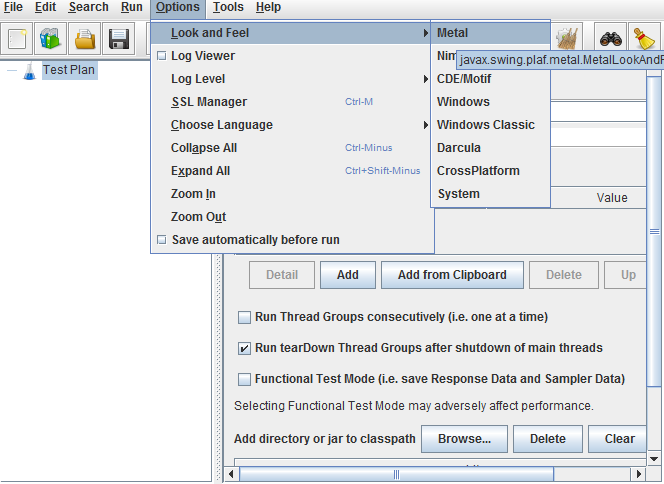This screenshot has width=664, height=484.
Task: Choose Windows Classic look and feel
Action: pyautogui.click(x=485, y=125)
